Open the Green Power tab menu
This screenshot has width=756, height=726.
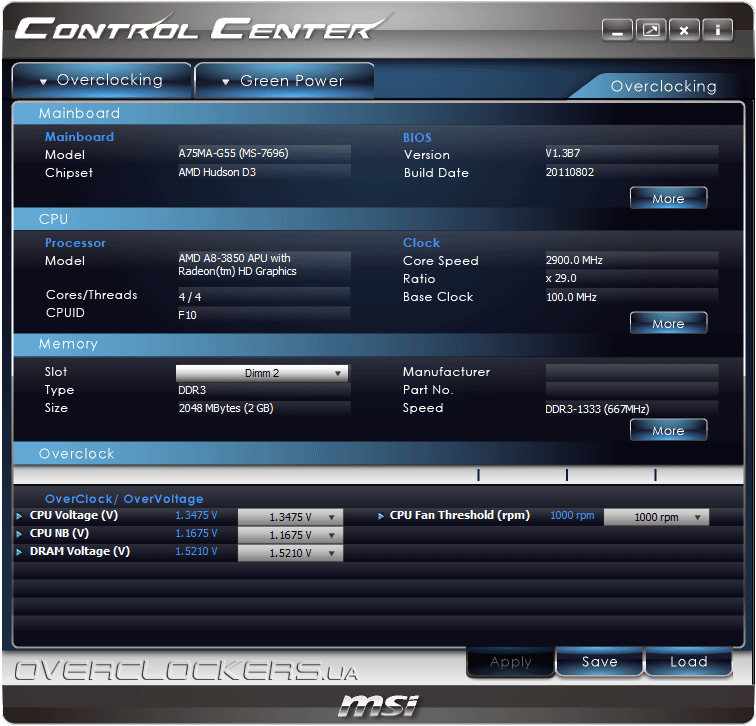[x=284, y=81]
